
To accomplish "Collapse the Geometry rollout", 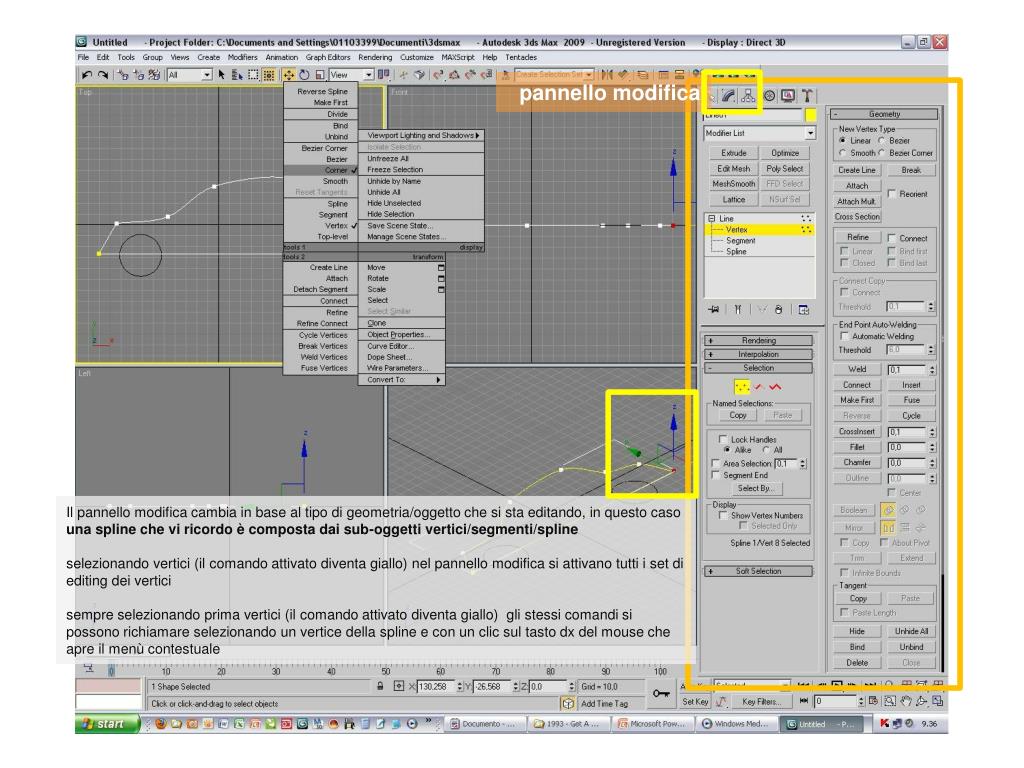I will click(884, 114).
